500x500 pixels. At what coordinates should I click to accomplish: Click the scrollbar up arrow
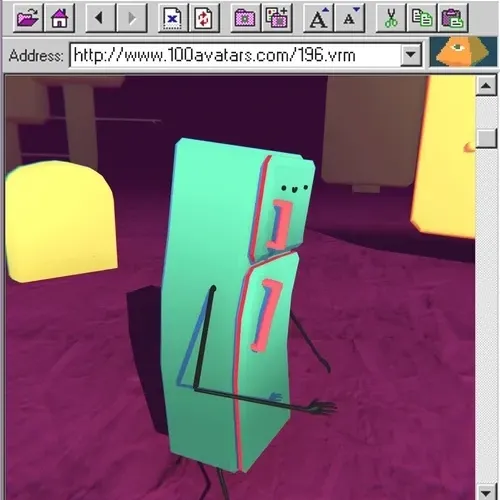pos(486,86)
